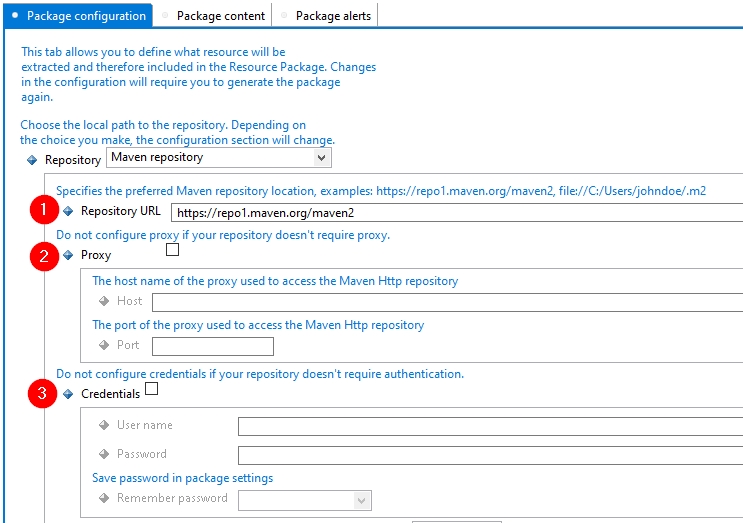
Task: Click the Repository URL text field
Action: pos(456,212)
